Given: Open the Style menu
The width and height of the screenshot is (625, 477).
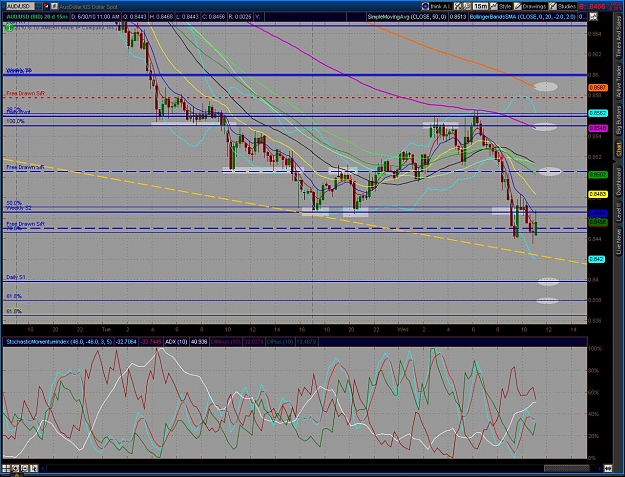Looking at the screenshot, I should point(505,6).
